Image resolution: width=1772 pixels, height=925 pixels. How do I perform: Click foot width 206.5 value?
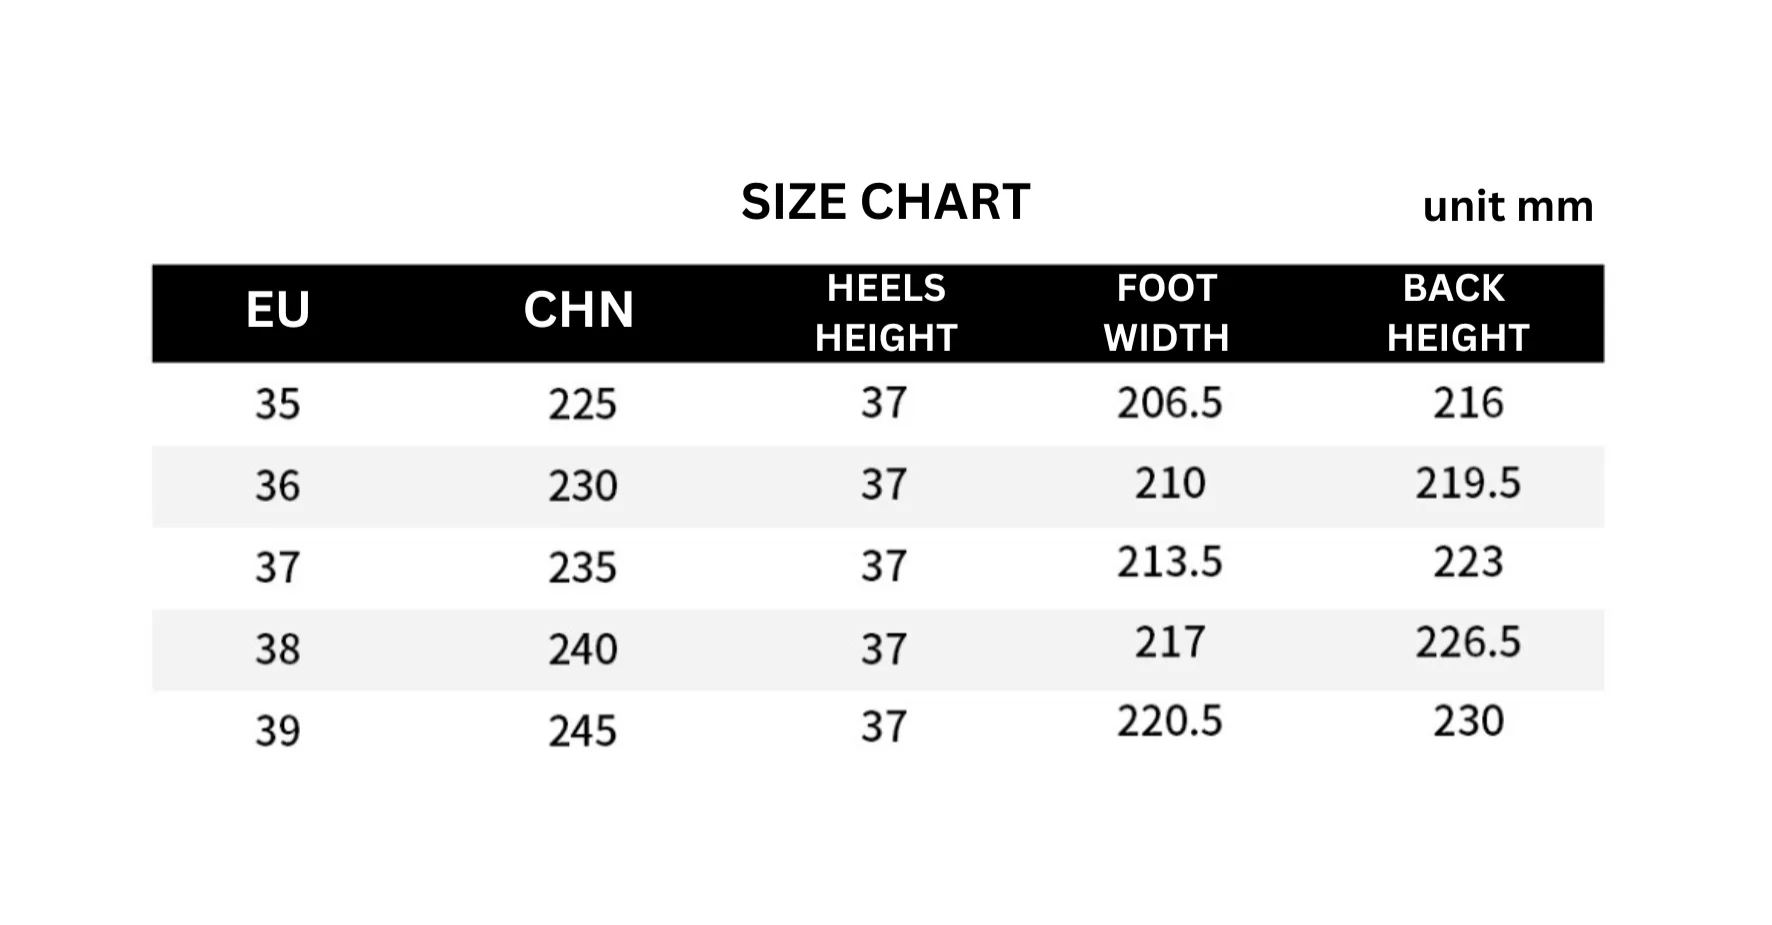click(1170, 403)
